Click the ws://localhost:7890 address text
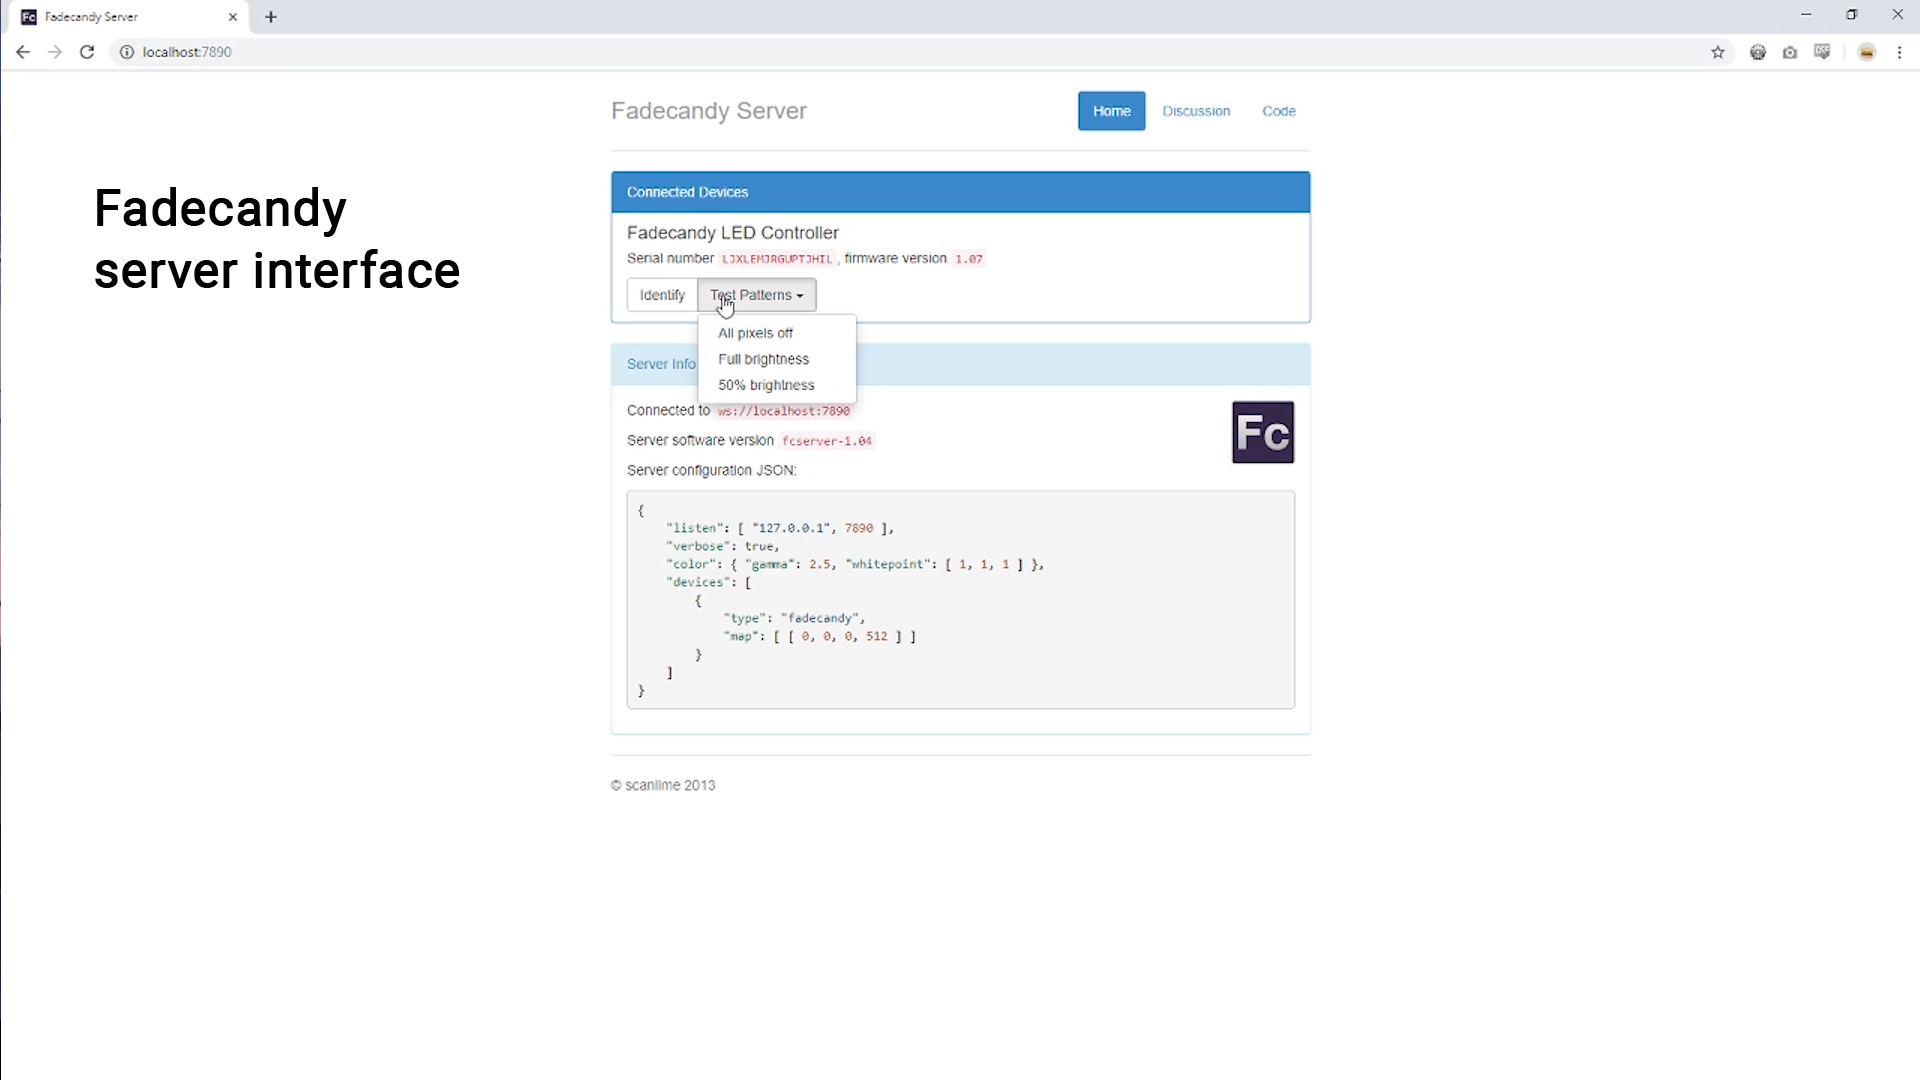The image size is (1920, 1080). [784, 411]
